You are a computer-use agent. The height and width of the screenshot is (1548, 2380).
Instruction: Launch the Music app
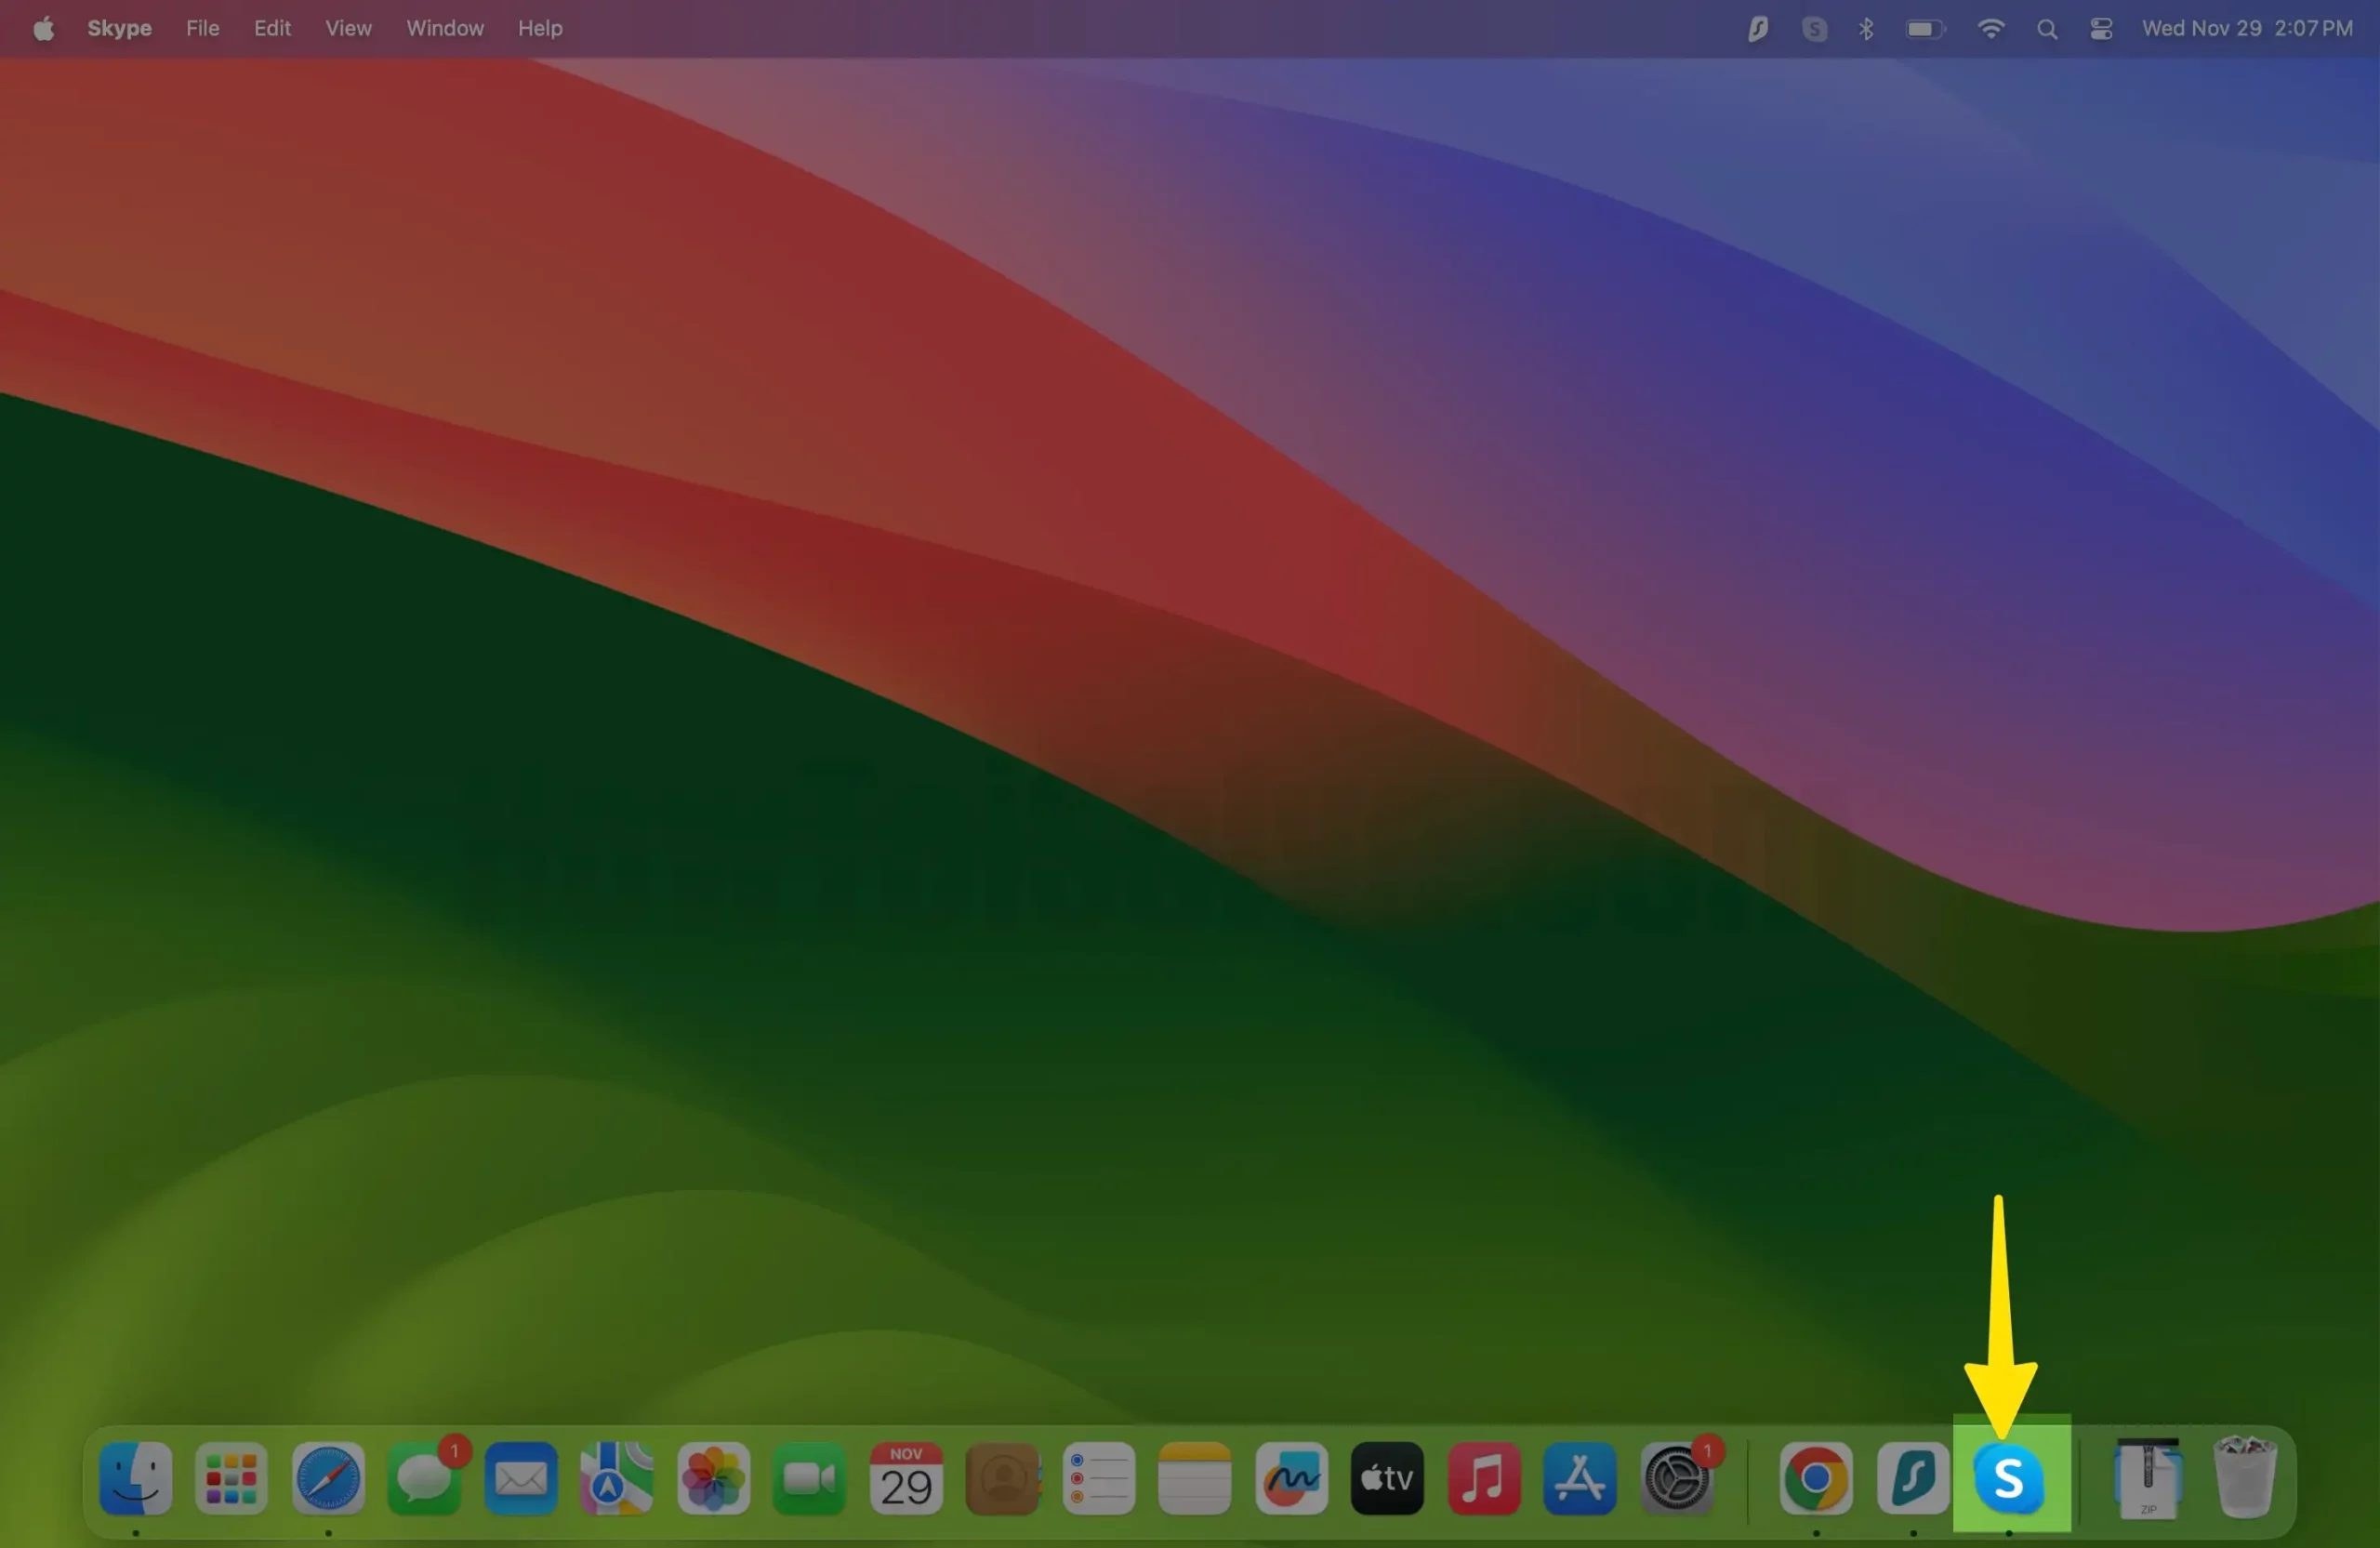[1483, 1478]
